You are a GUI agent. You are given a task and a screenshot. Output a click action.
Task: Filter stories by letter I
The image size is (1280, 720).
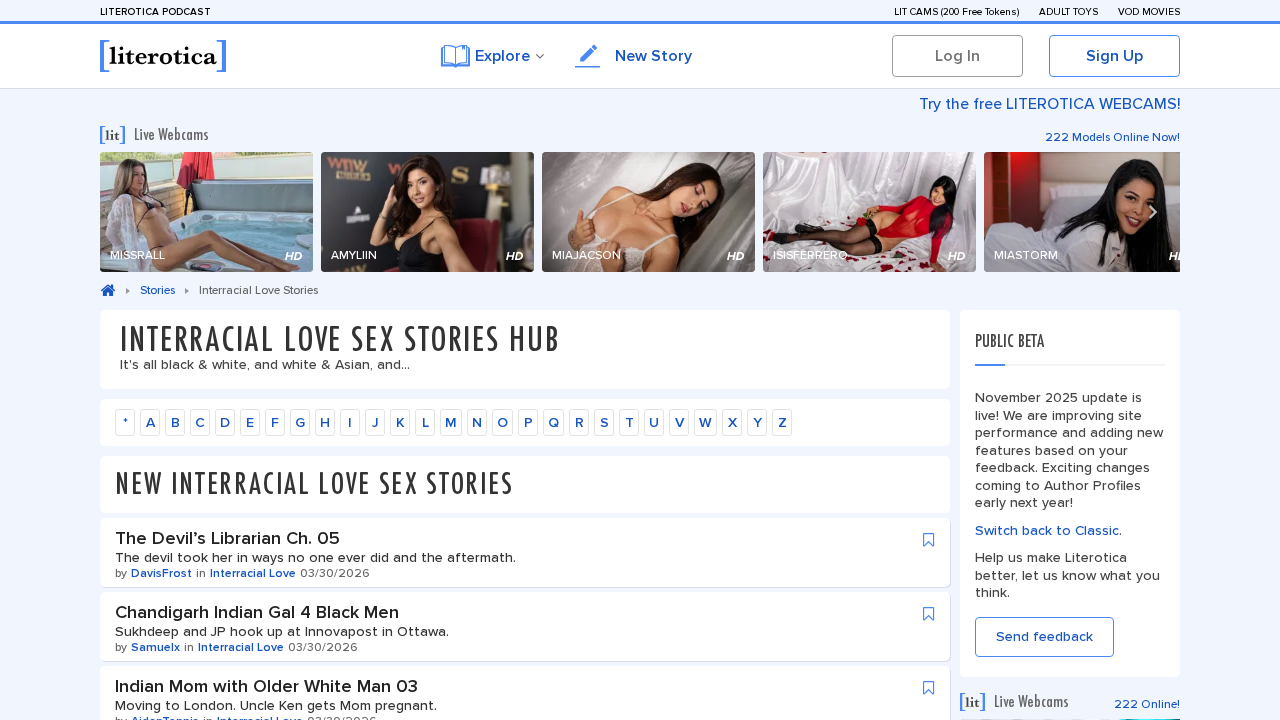click(x=350, y=422)
